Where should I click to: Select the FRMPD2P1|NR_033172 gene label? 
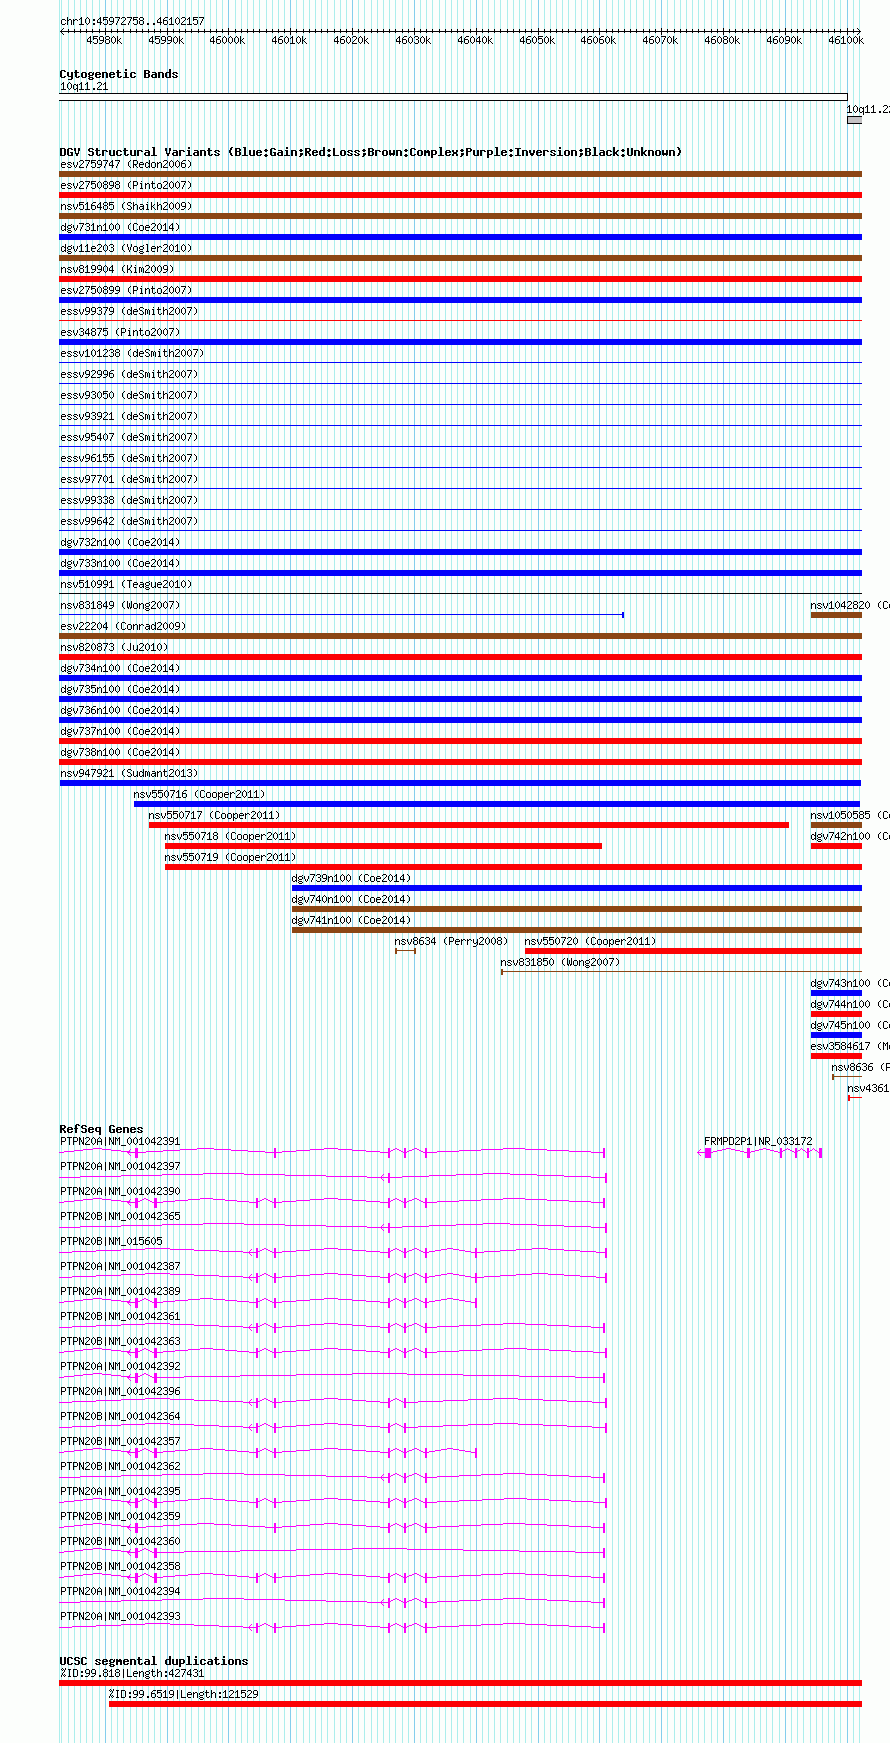click(758, 1141)
